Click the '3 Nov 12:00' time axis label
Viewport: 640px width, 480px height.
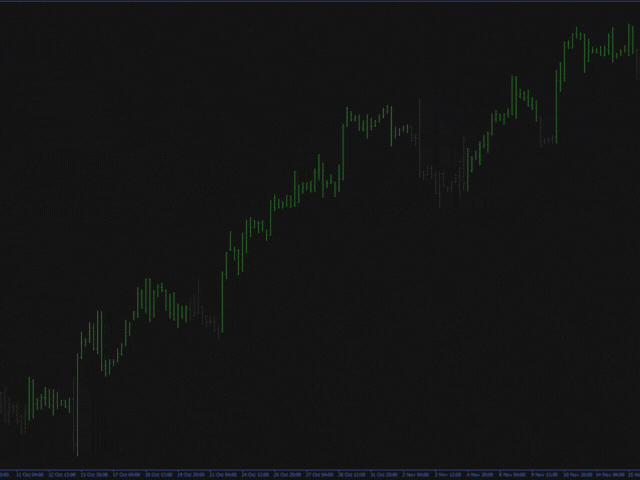pos(448,475)
